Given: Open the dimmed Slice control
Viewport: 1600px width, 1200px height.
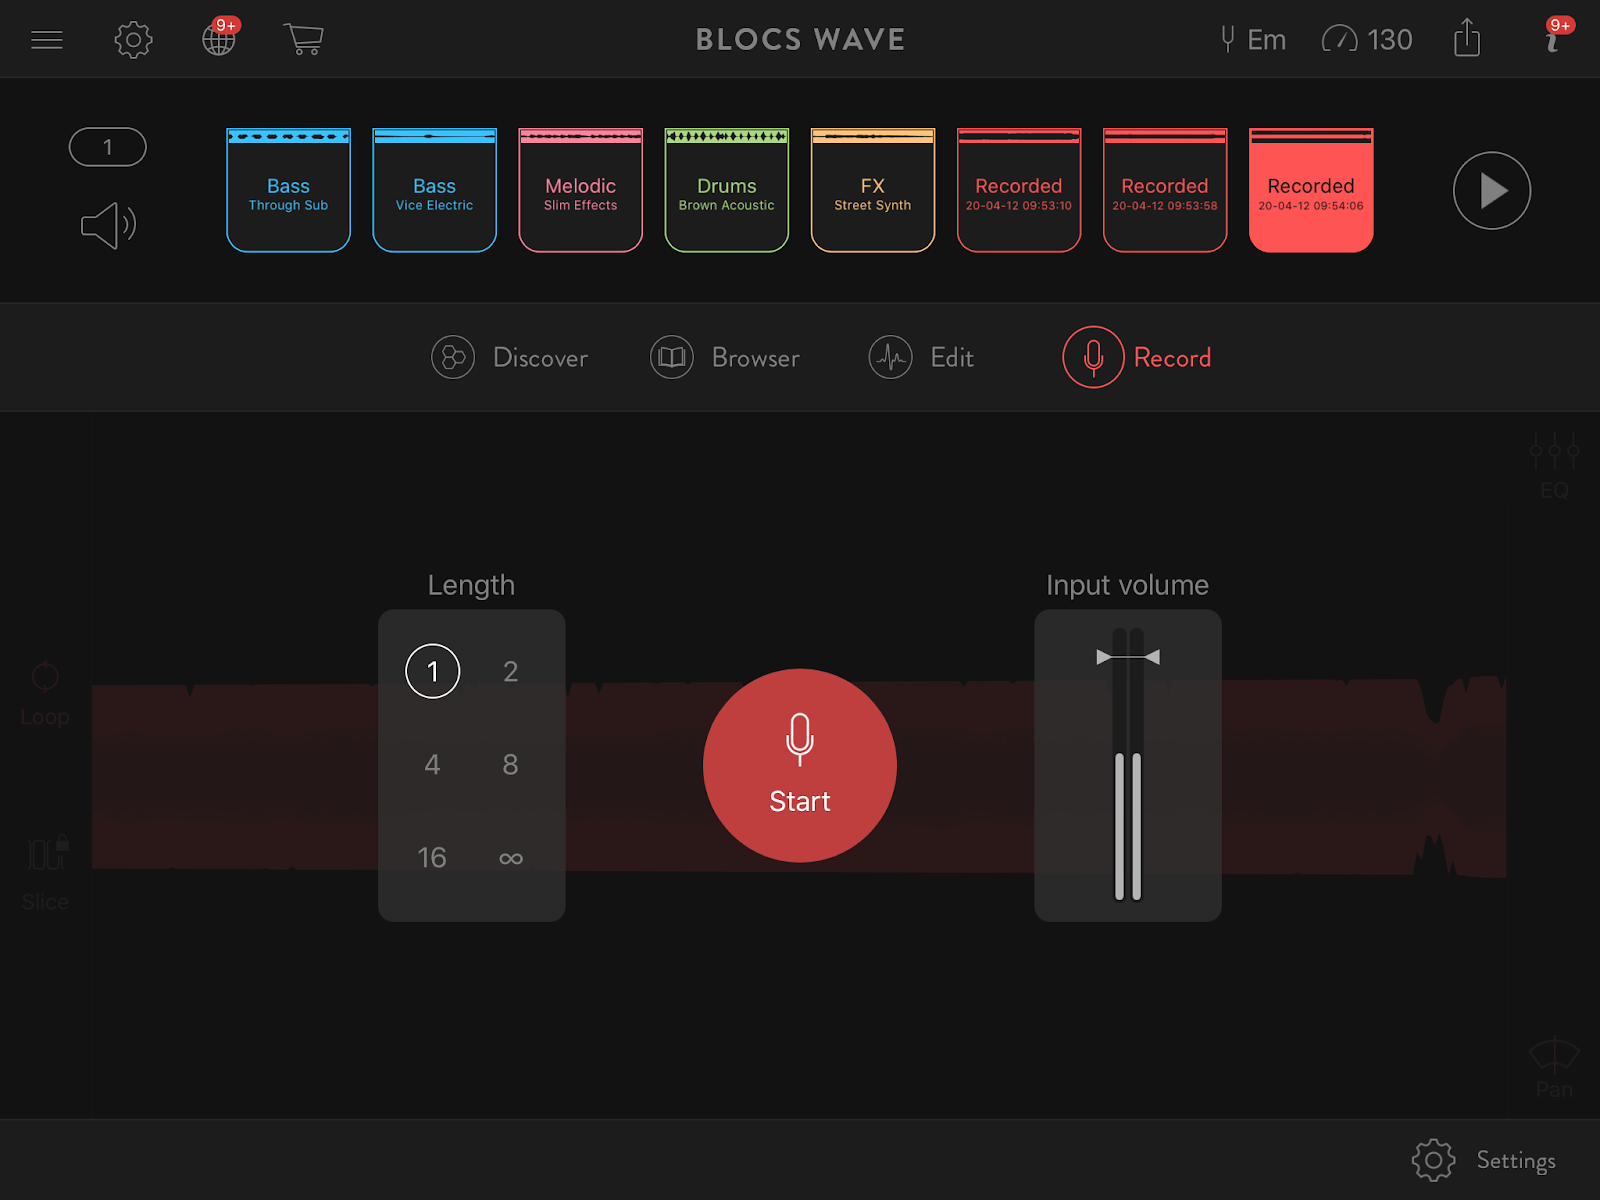Looking at the screenshot, I should [x=46, y=874].
